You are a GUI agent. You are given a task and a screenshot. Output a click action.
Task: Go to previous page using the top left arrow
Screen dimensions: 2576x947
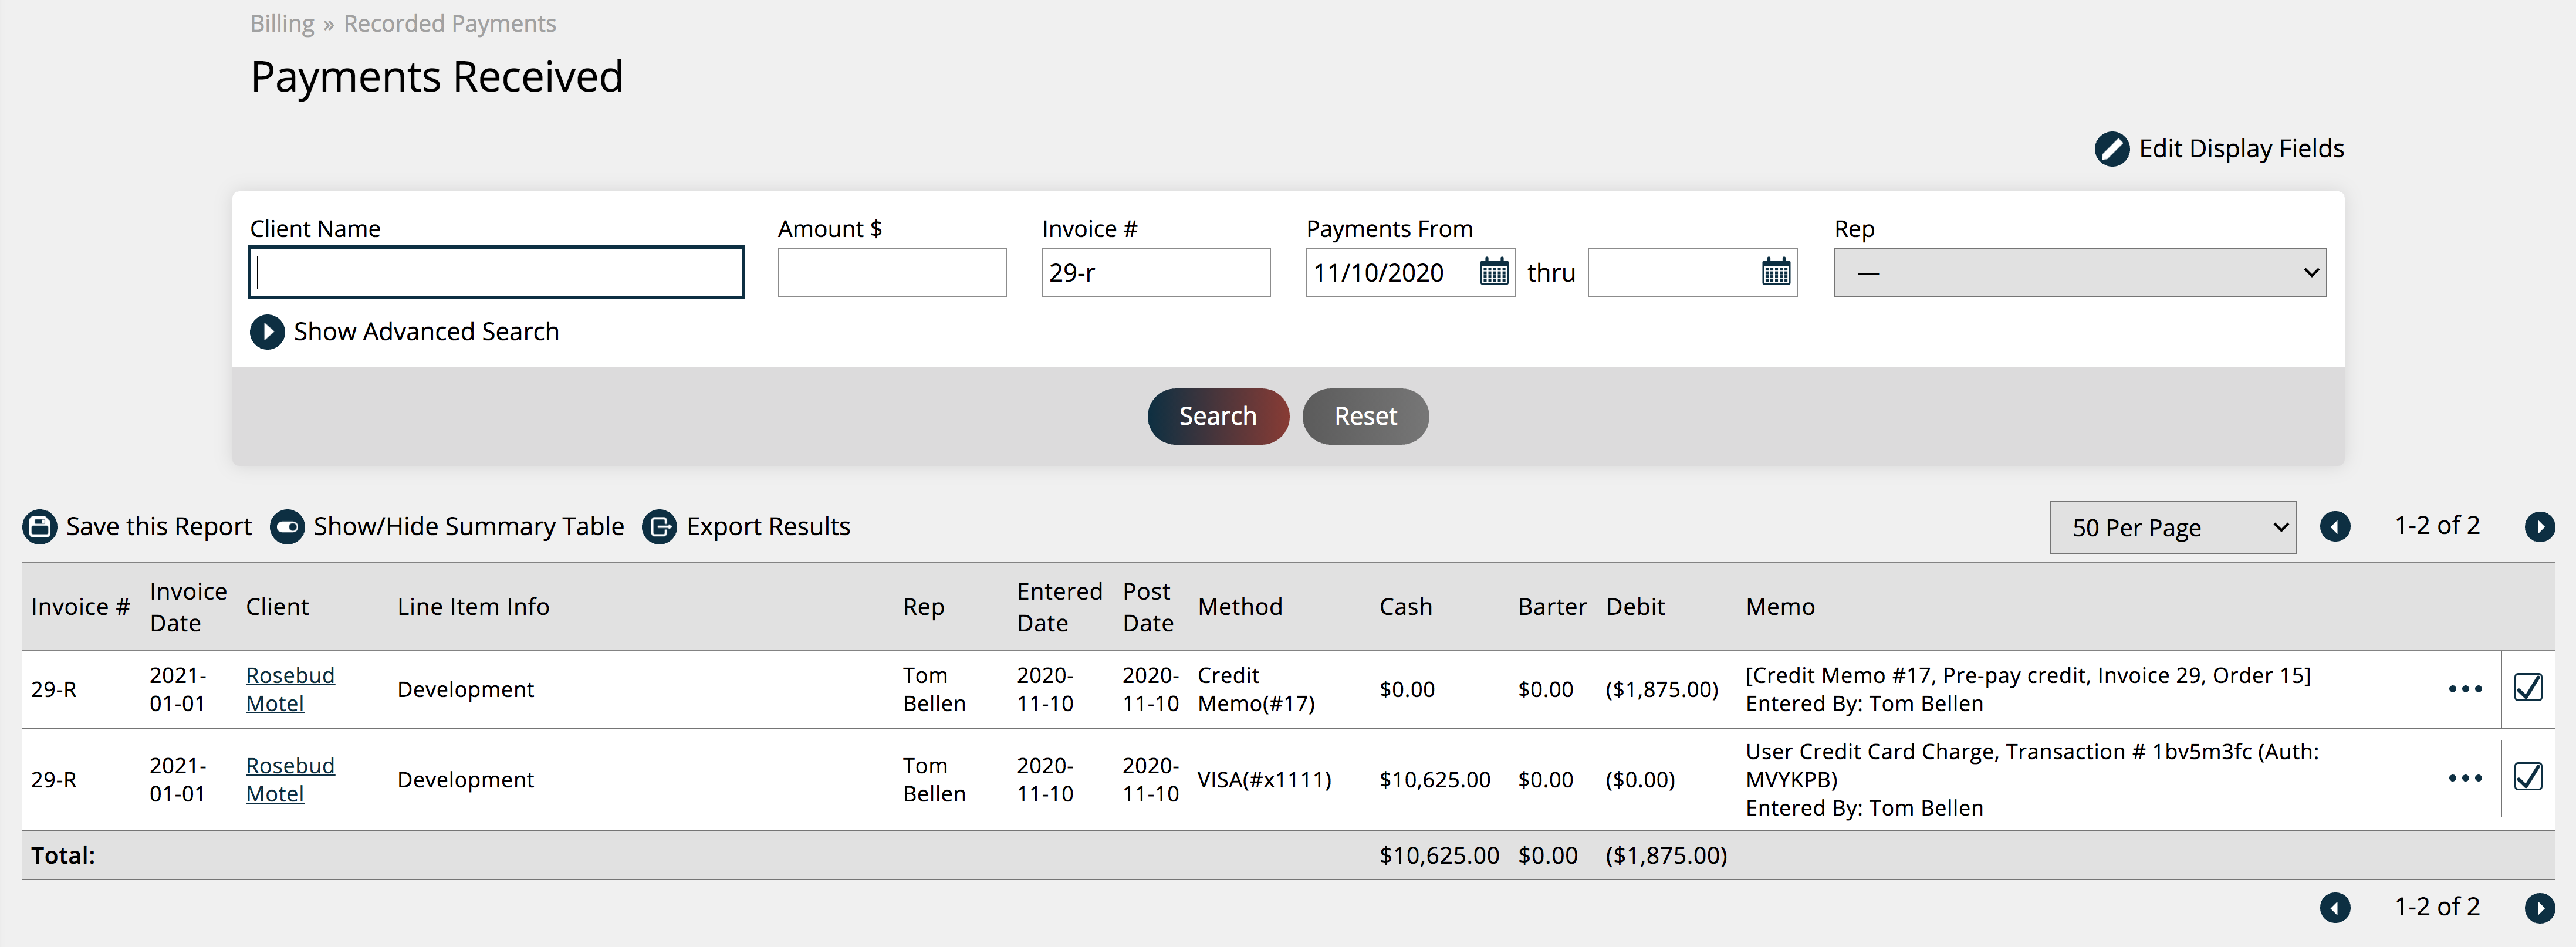[2335, 527]
